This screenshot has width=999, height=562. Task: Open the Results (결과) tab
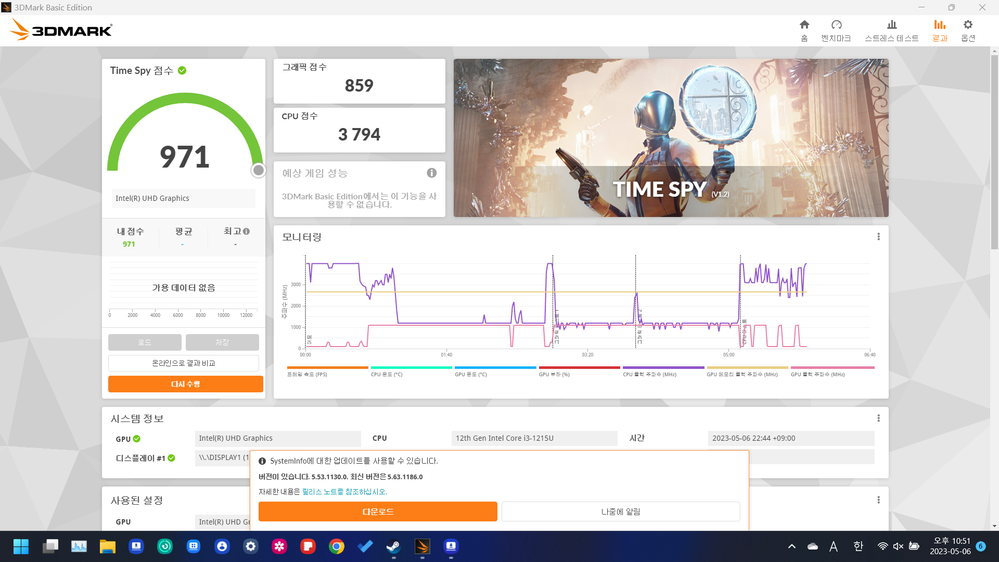click(940, 30)
